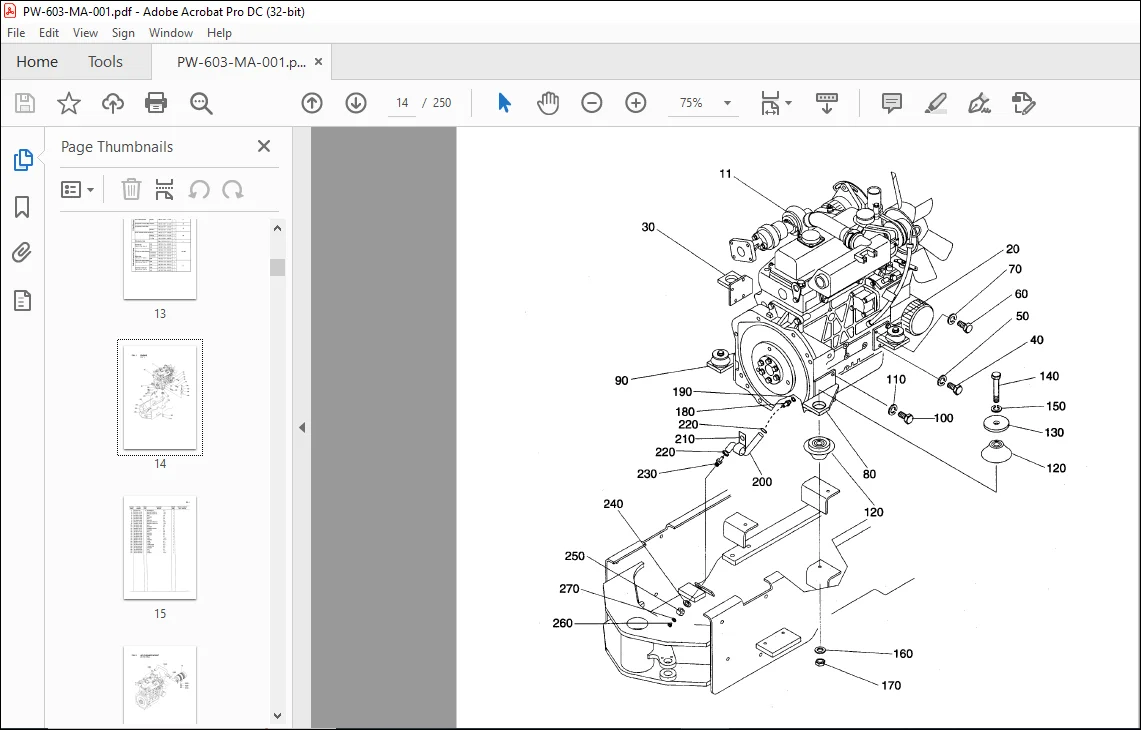Open the Sign menu
Image resolution: width=1141 pixels, height=730 pixels.
tap(123, 33)
